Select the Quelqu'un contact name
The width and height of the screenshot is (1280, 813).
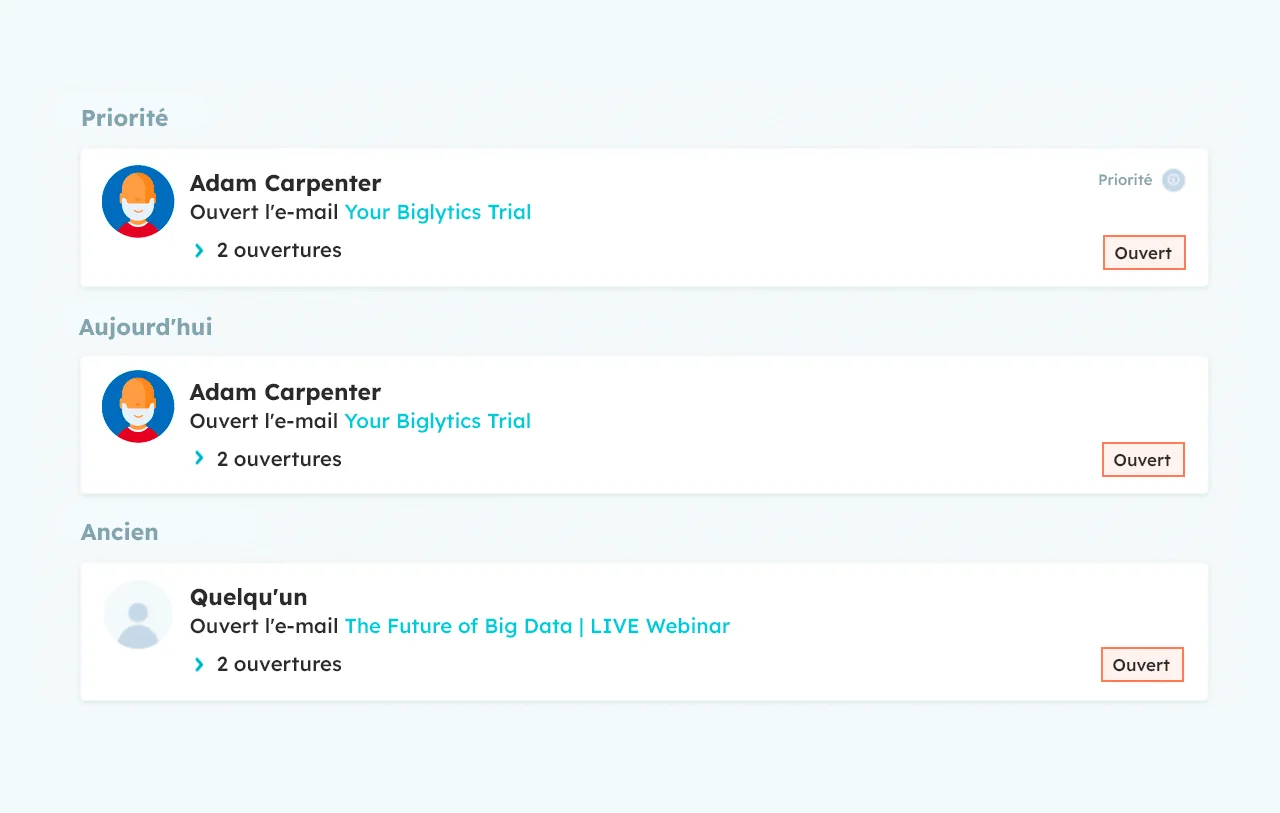[x=248, y=597]
